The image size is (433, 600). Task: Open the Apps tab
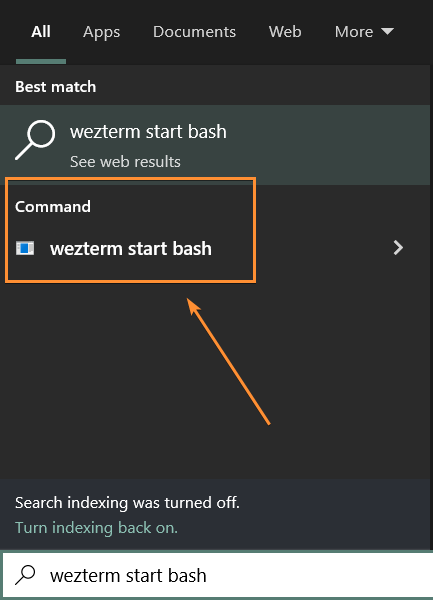click(101, 32)
